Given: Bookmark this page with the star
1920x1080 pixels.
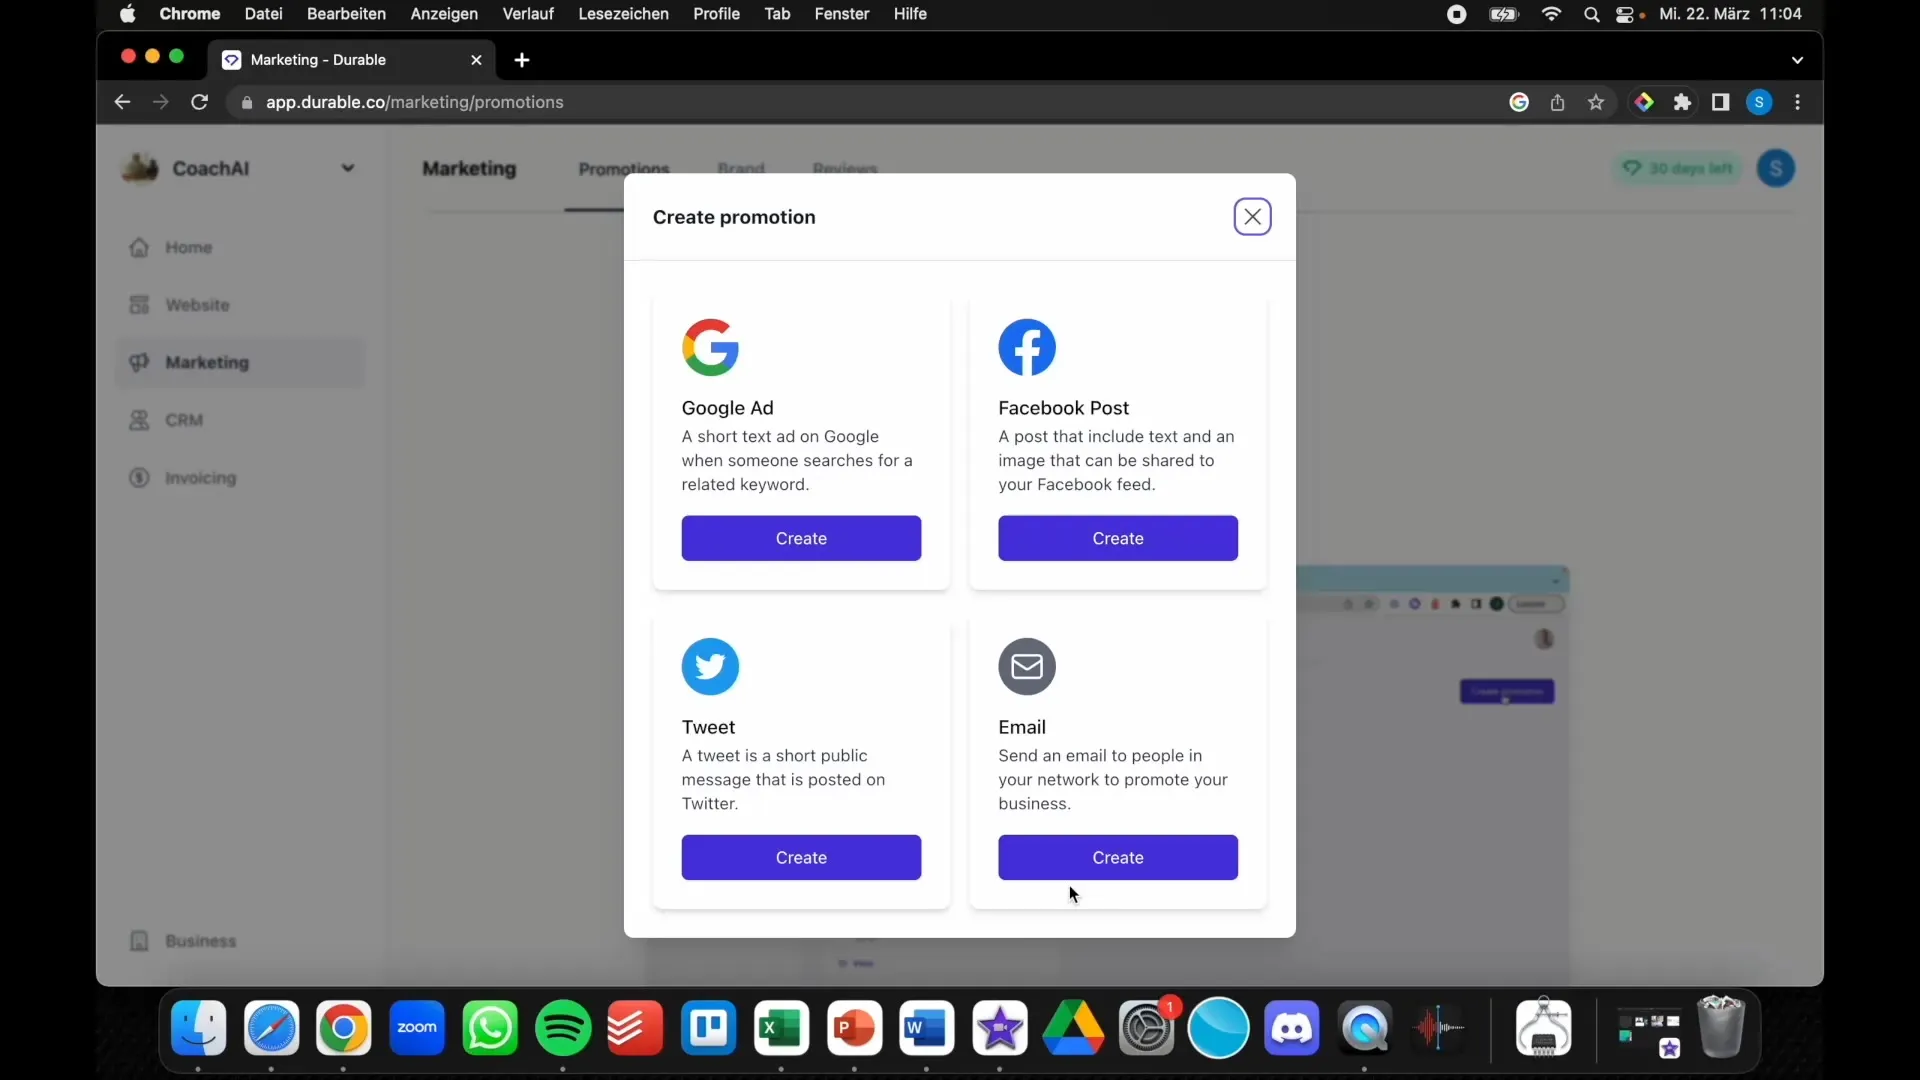Looking at the screenshot, I should point(1596,102).
